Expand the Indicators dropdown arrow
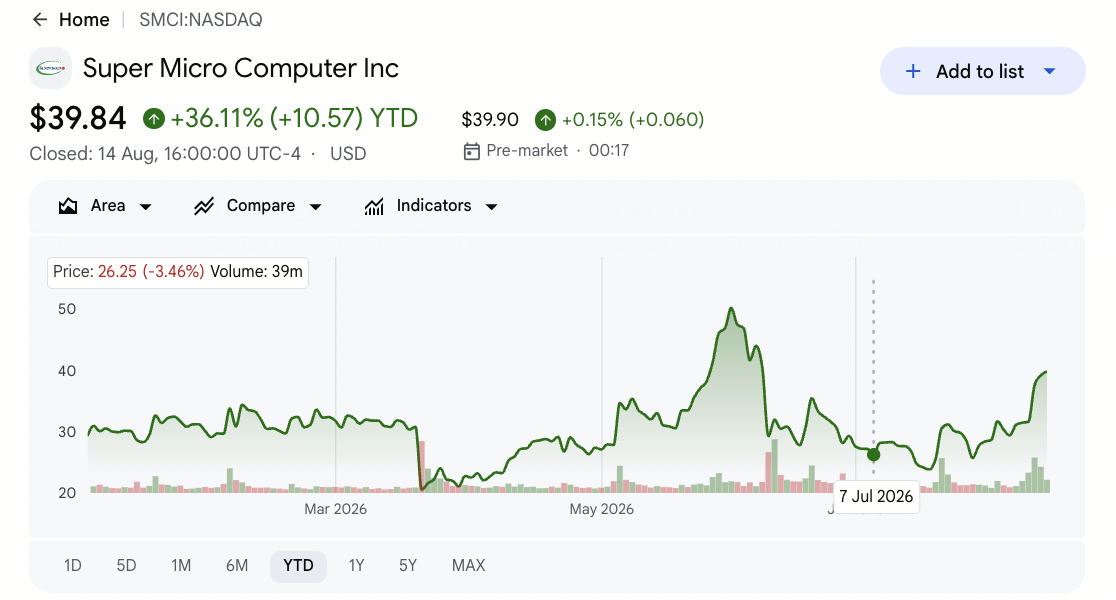Screen dimensions: 1116x600 click(x=491, y=207)
